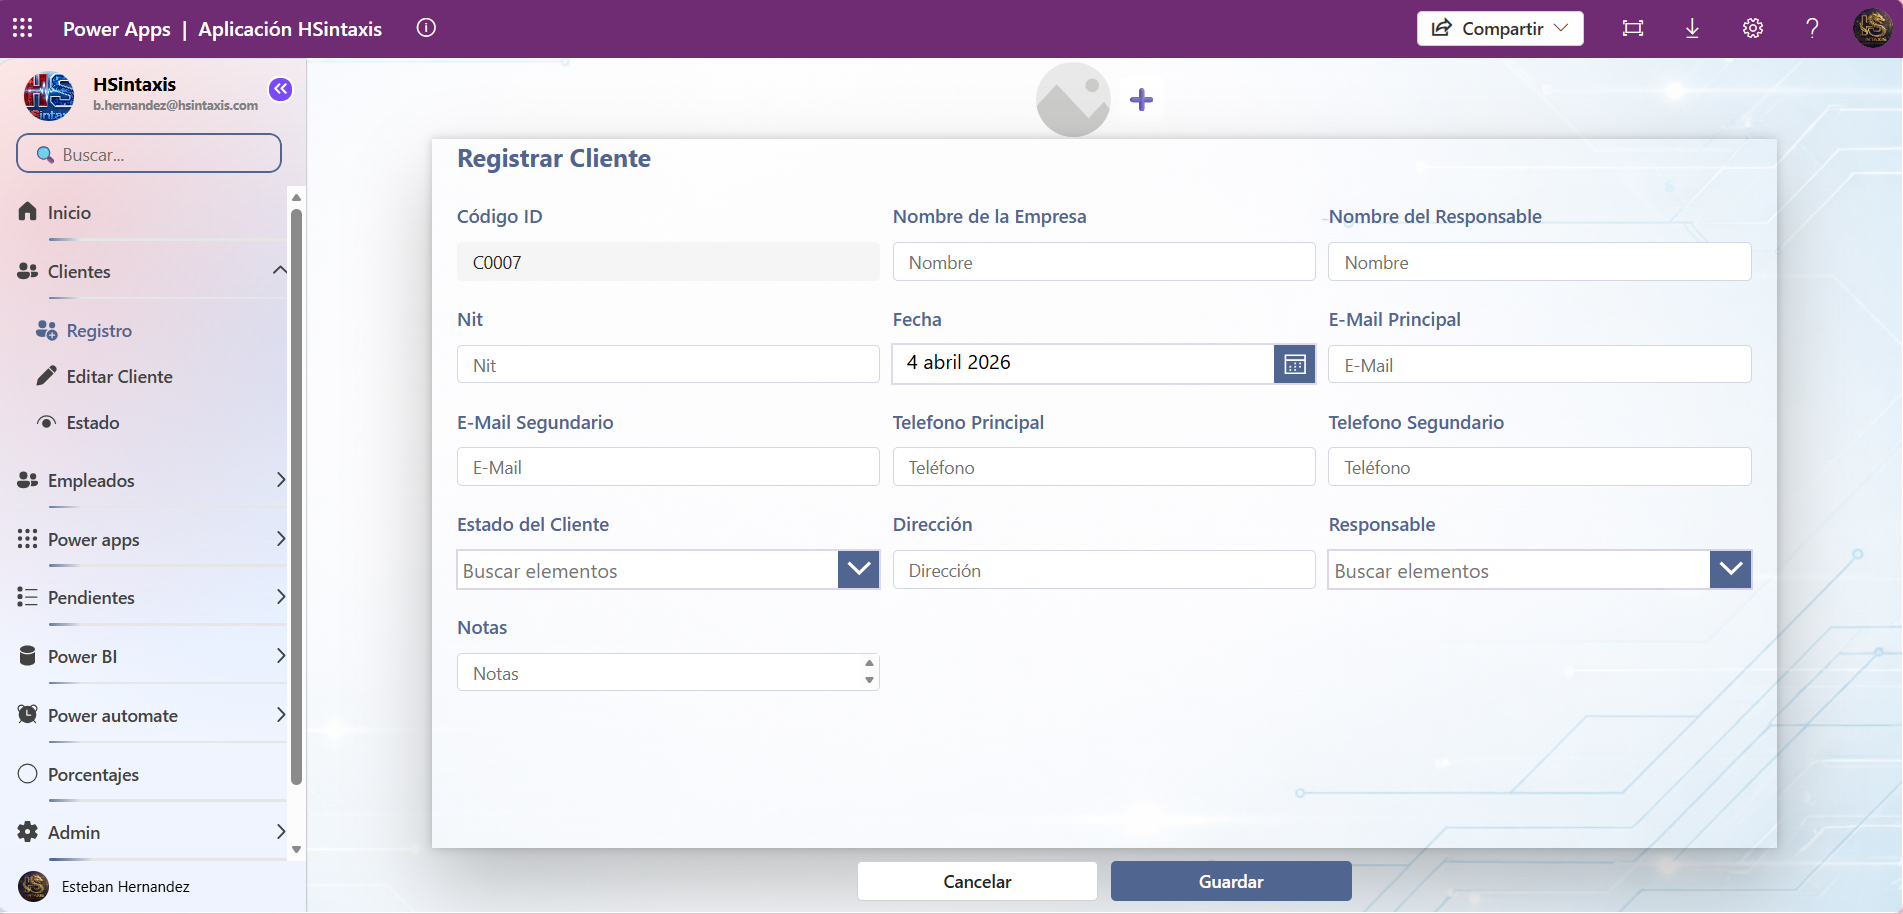Click the Porcentajes radio-style sidebar item
The width and height of the screenshot is (1903, 914).
[95, 774]
